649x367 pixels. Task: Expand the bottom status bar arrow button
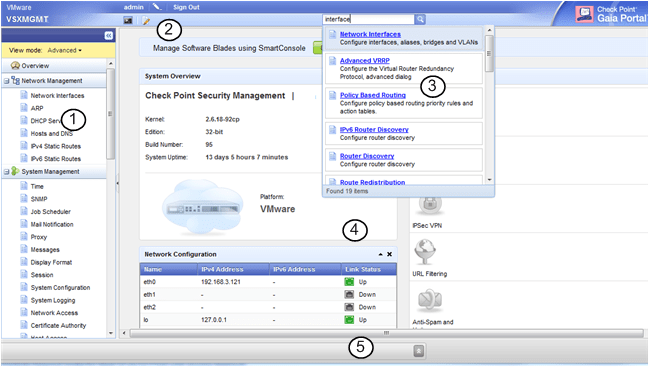click(x=418, y=351)
